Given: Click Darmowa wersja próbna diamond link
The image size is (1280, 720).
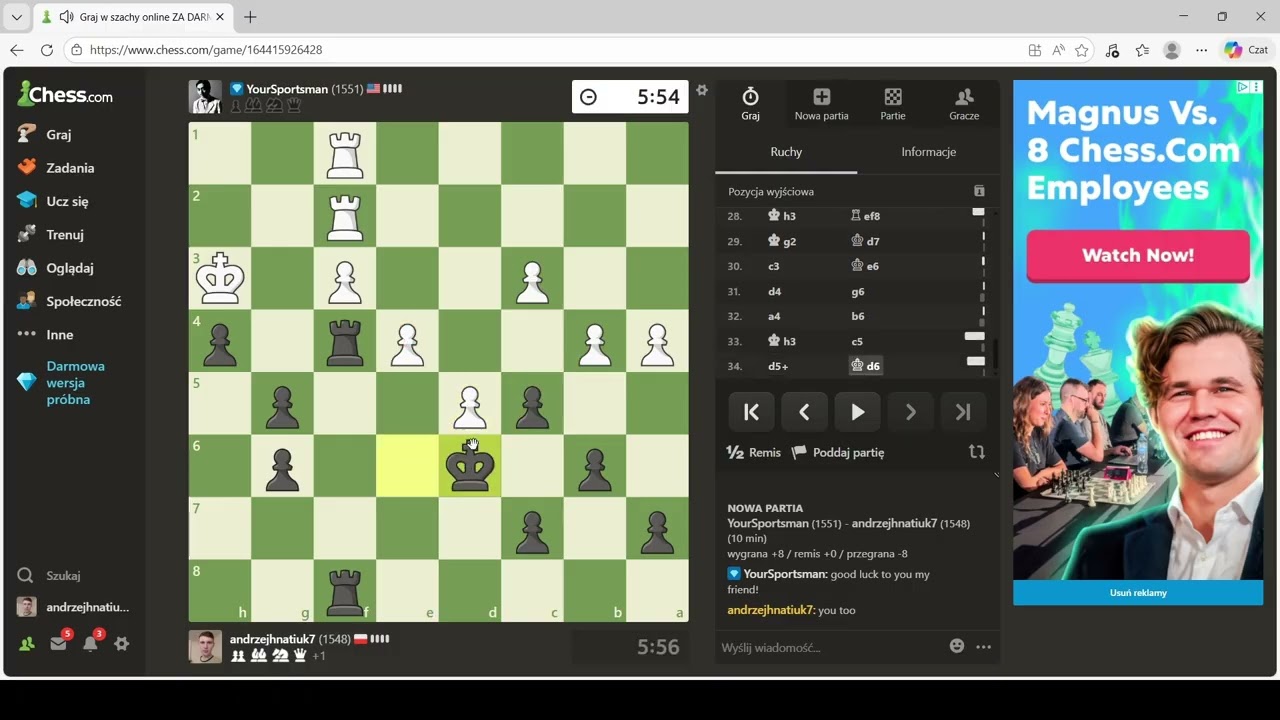Looking at the screenshot, I should (62, 383).
